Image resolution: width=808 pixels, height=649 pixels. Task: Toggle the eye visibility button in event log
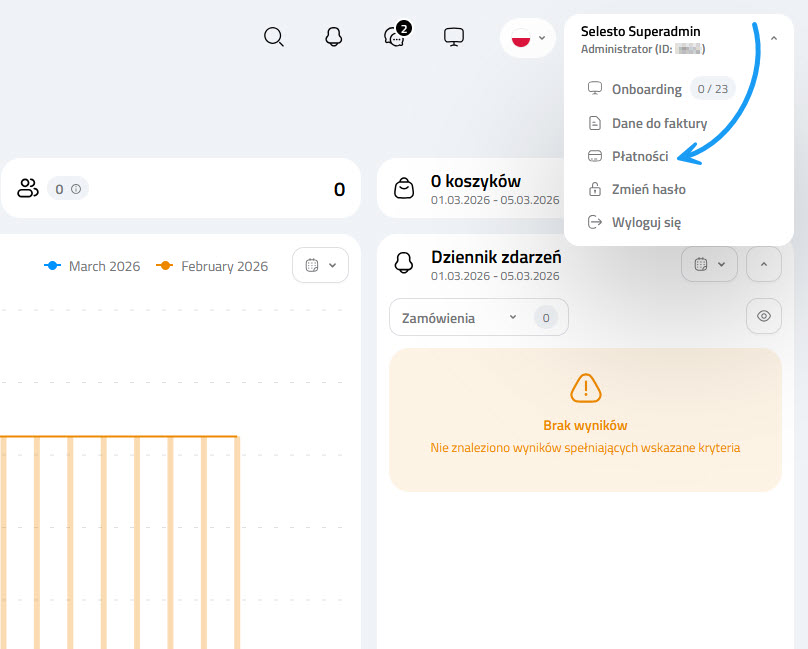764,316
